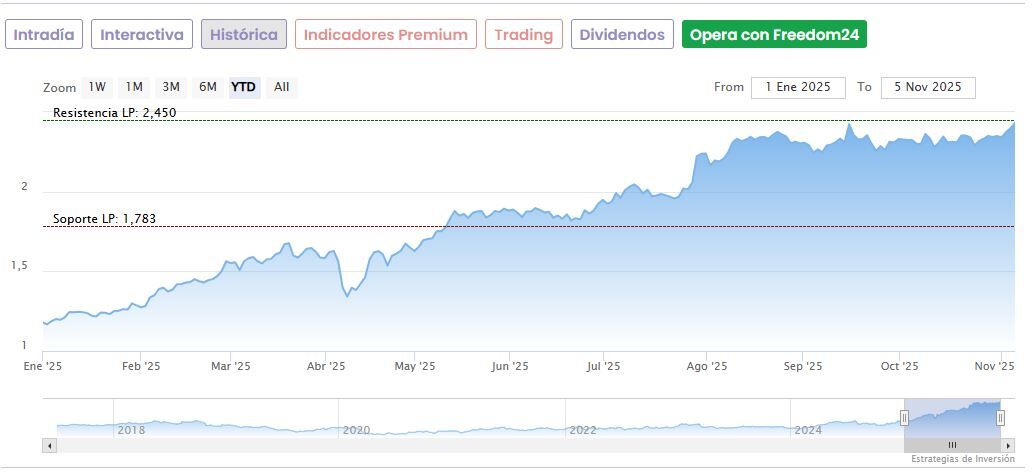Image resolution: width=1032 pixels, height=475 pixels.
Task: View the Dividendos tab
Action: point(621,35)
